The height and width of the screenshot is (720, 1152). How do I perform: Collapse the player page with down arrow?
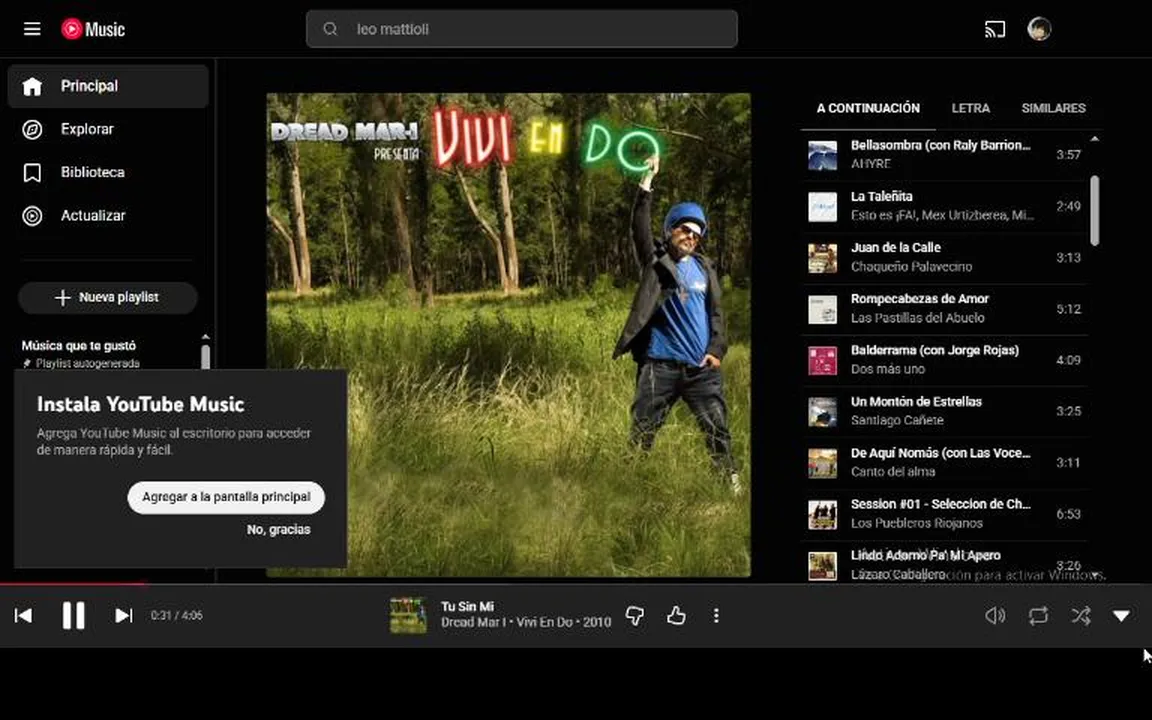[x=1121, y=616]
